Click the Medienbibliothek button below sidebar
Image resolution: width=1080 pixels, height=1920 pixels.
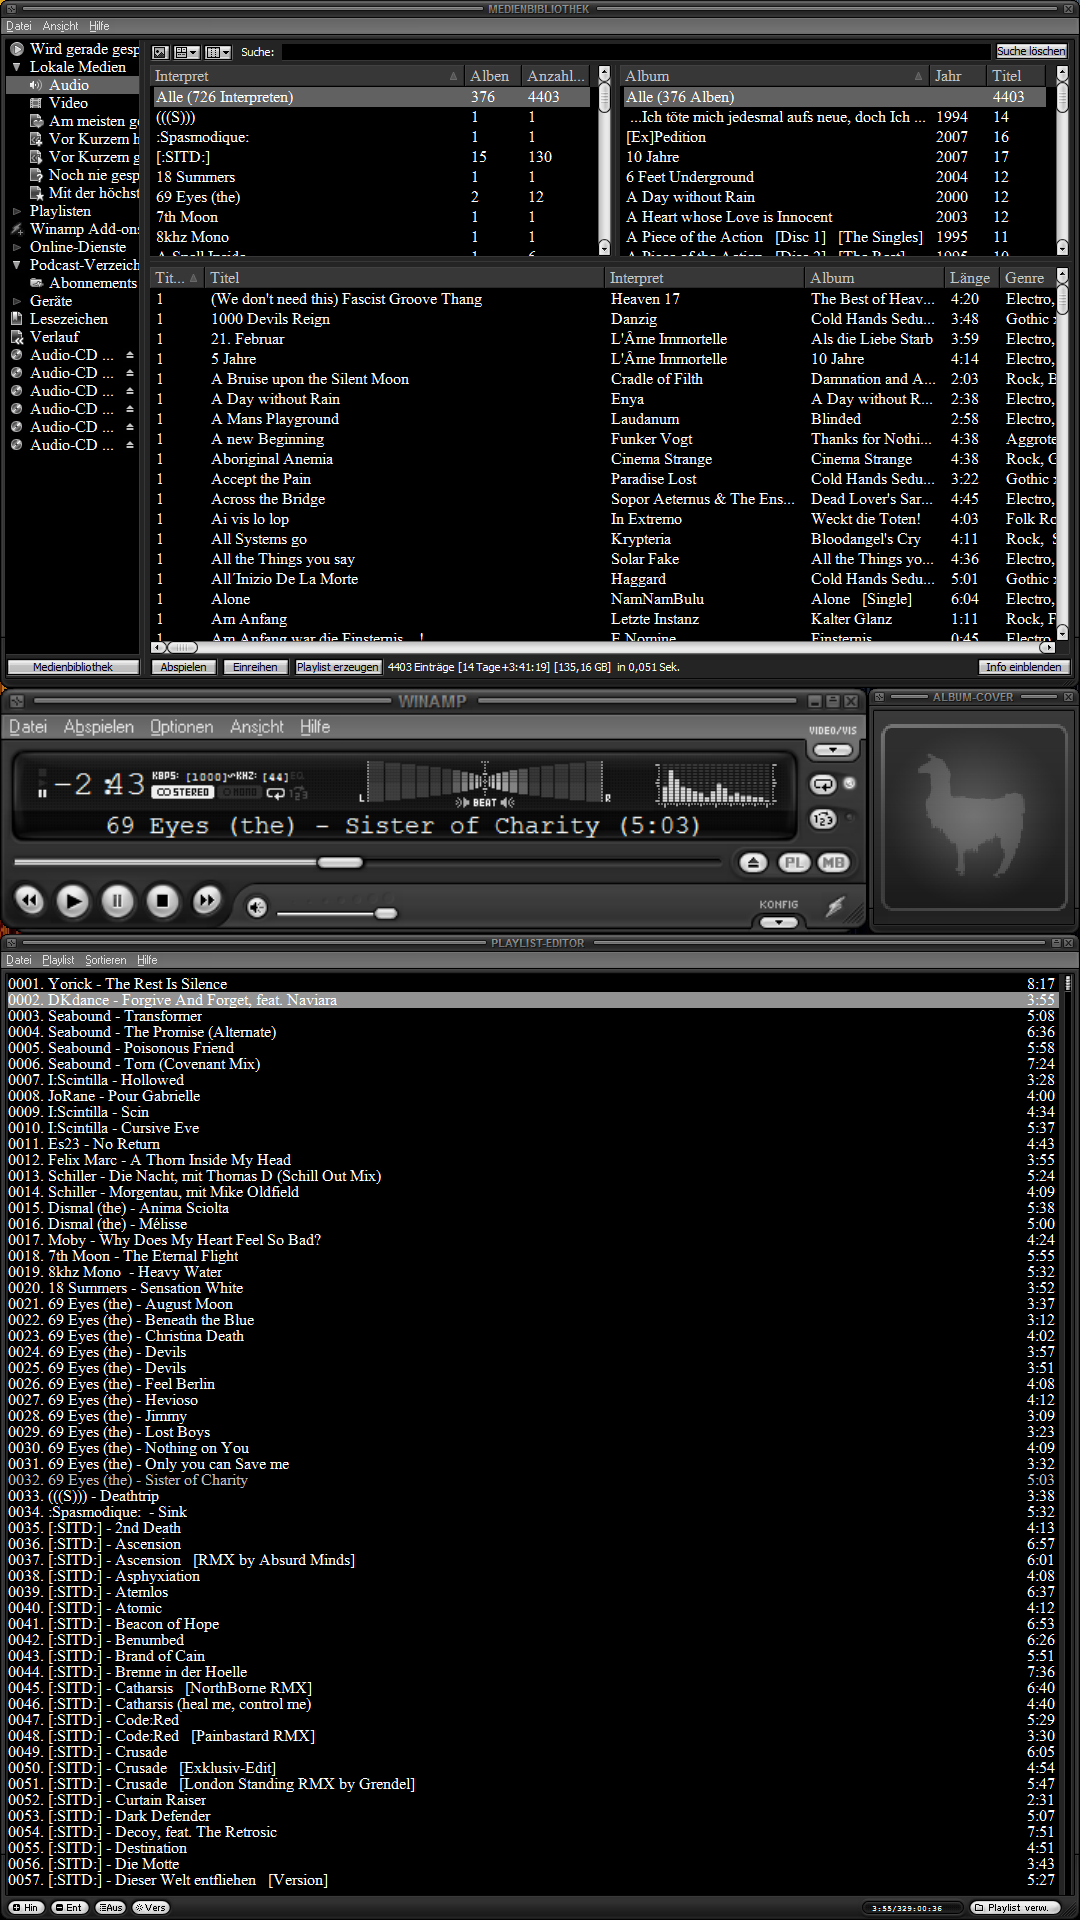coord(73,667)
